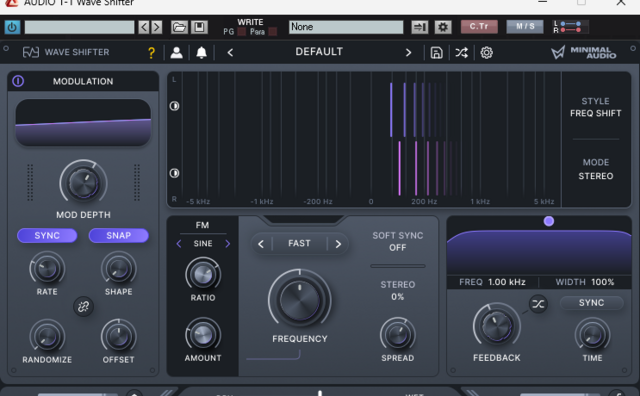The image size is (640, 396).
Task: Open the STYLE Freq Shift selector
Action: click(x=596, y=107)
